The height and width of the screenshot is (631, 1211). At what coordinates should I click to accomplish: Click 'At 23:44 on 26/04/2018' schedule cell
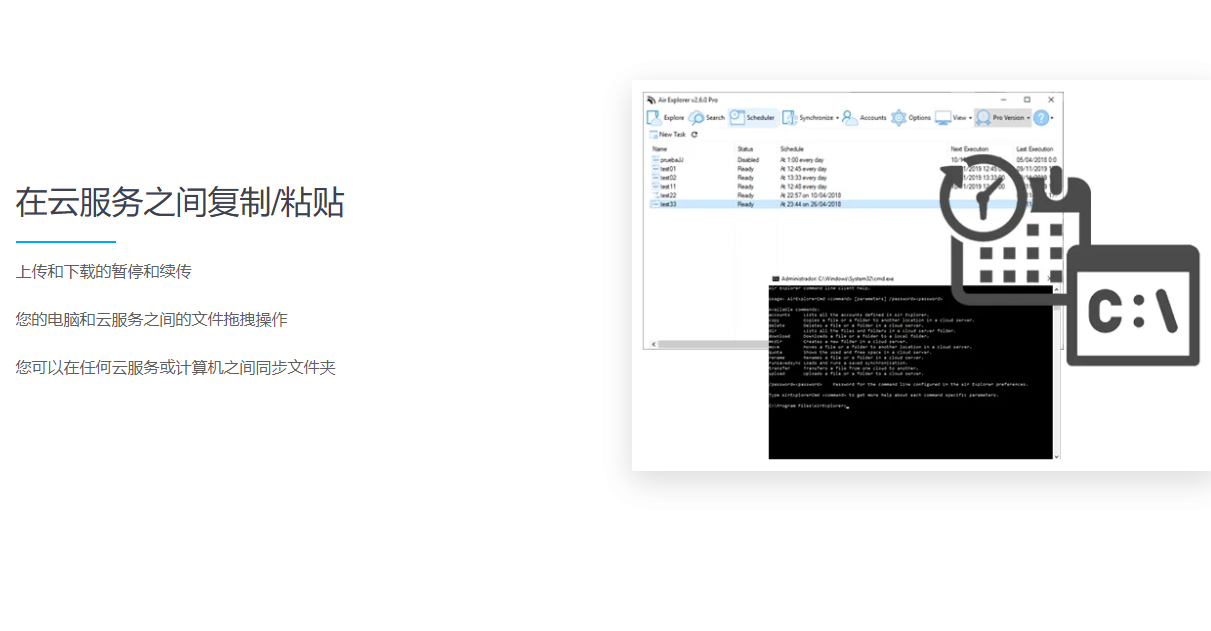(x=810, y=204)
